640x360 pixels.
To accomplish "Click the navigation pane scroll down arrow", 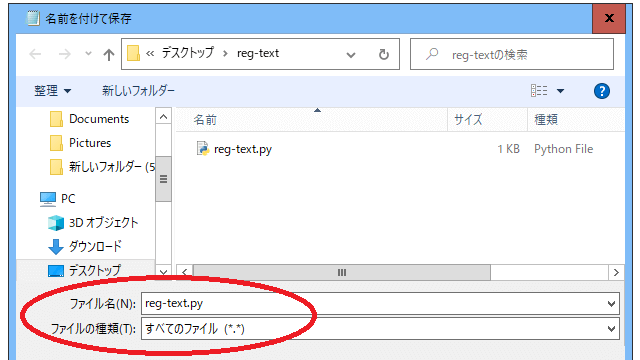I will pyautogui.click(x=163, y=272).
